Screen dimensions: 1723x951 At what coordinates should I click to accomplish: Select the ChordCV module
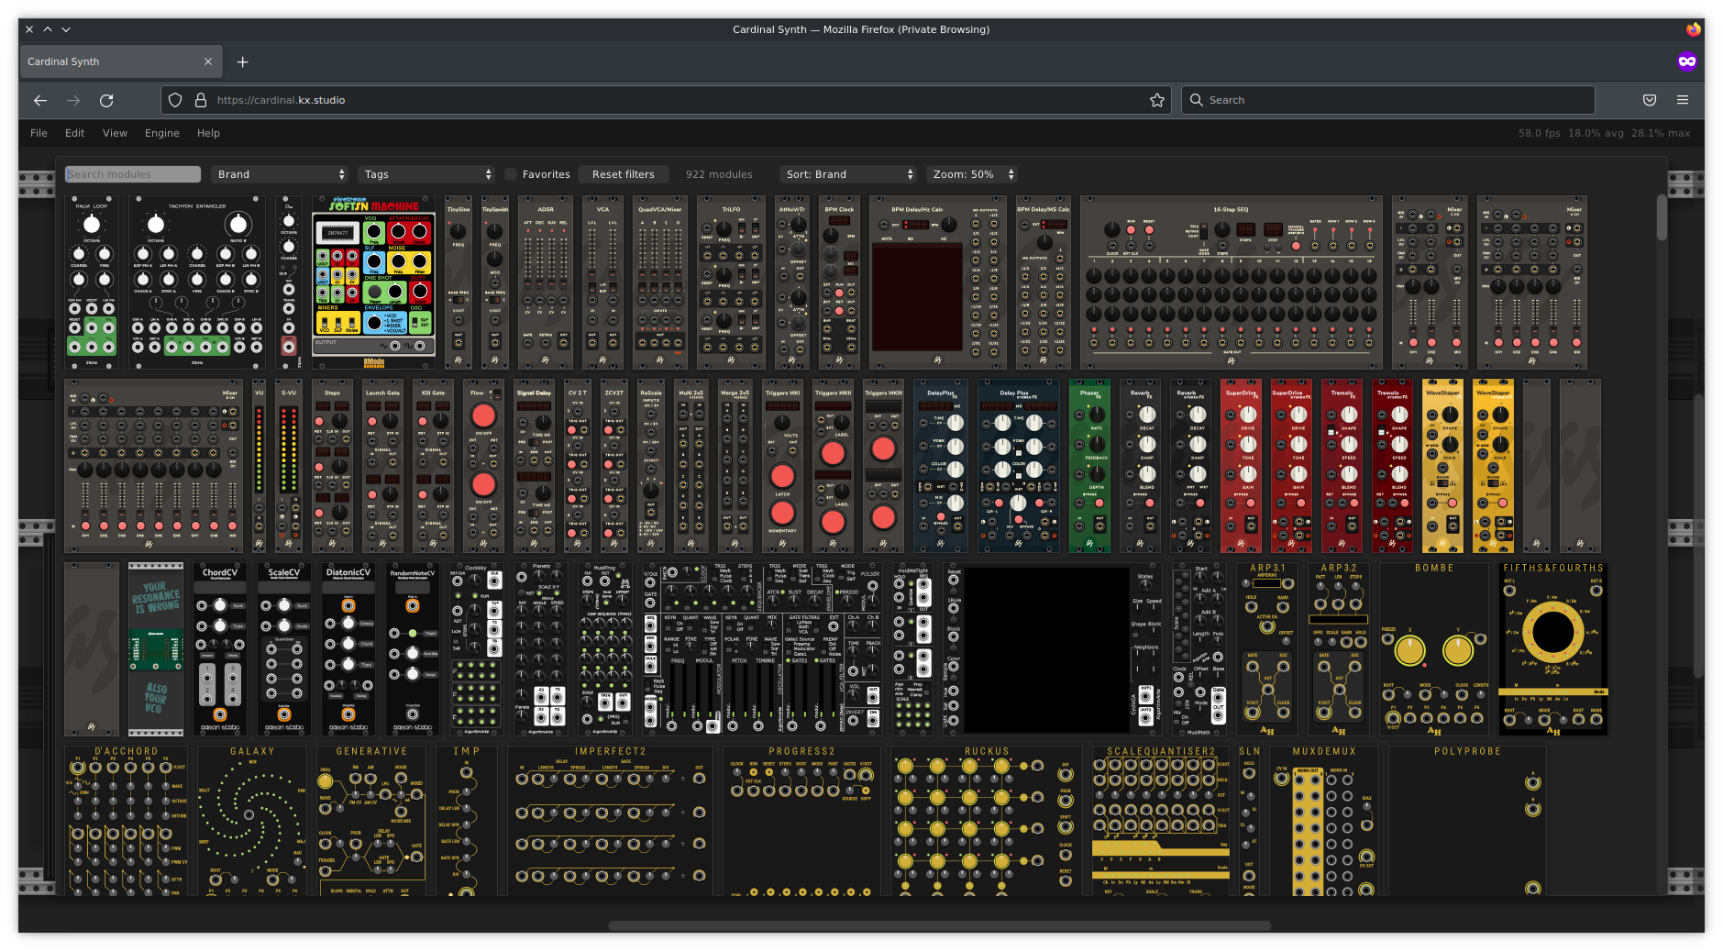click(x=220, y=649)
